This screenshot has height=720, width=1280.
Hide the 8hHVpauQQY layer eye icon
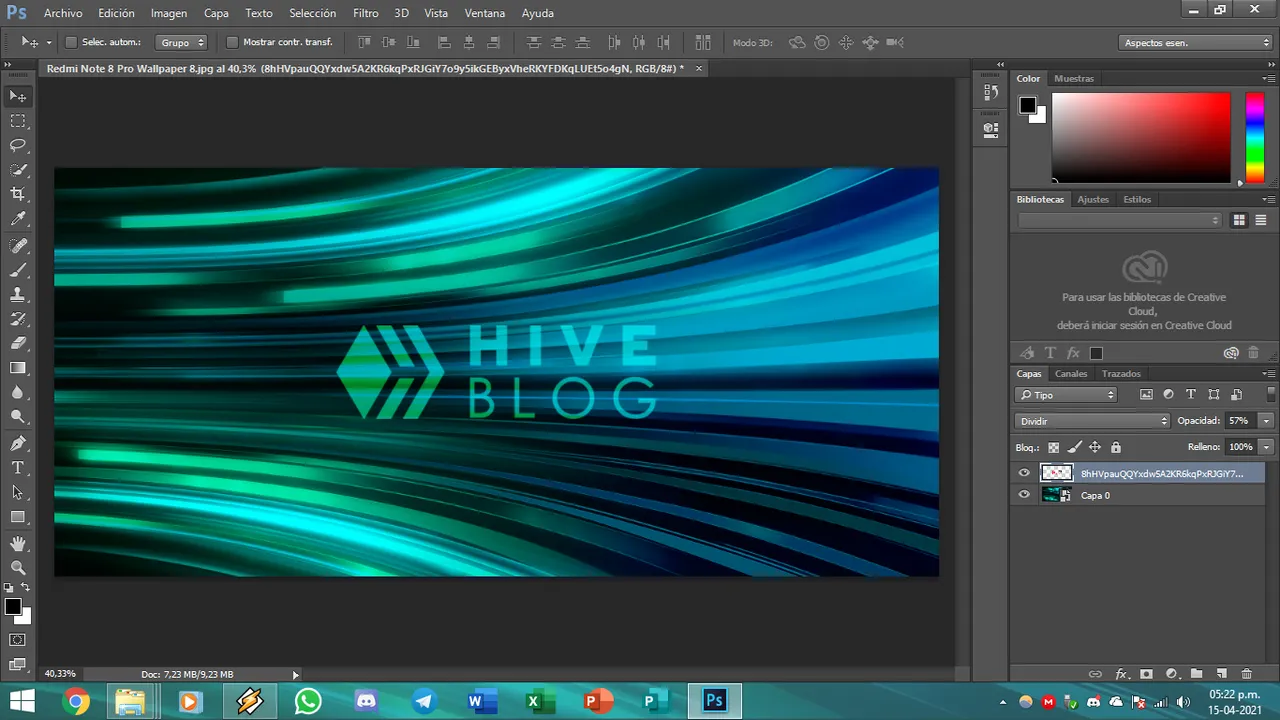[1023, 474]
